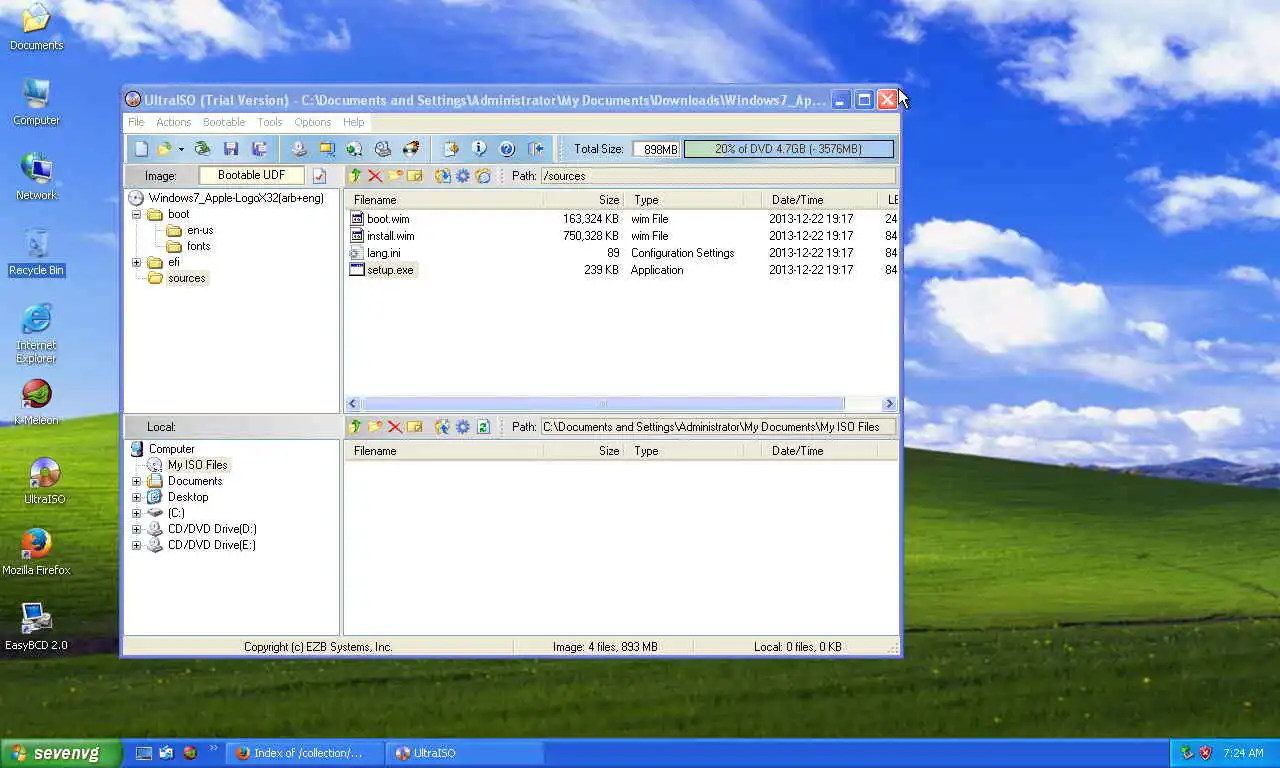Screen dimensions: 1280x768
Task: Select boot.wim in the file list
Action: (x=388, y=219)
